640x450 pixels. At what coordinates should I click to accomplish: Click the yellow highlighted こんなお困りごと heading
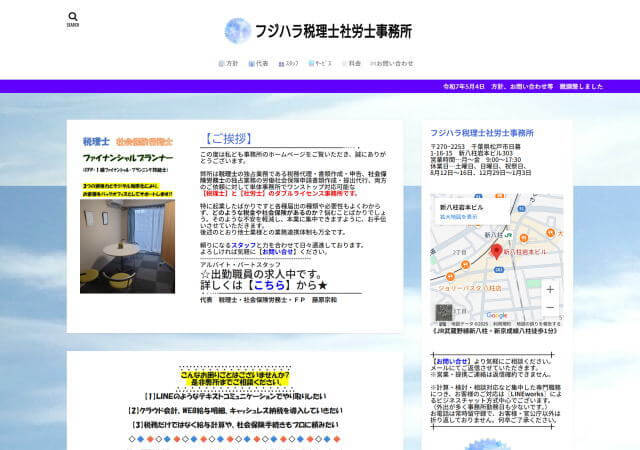point(235,379)
